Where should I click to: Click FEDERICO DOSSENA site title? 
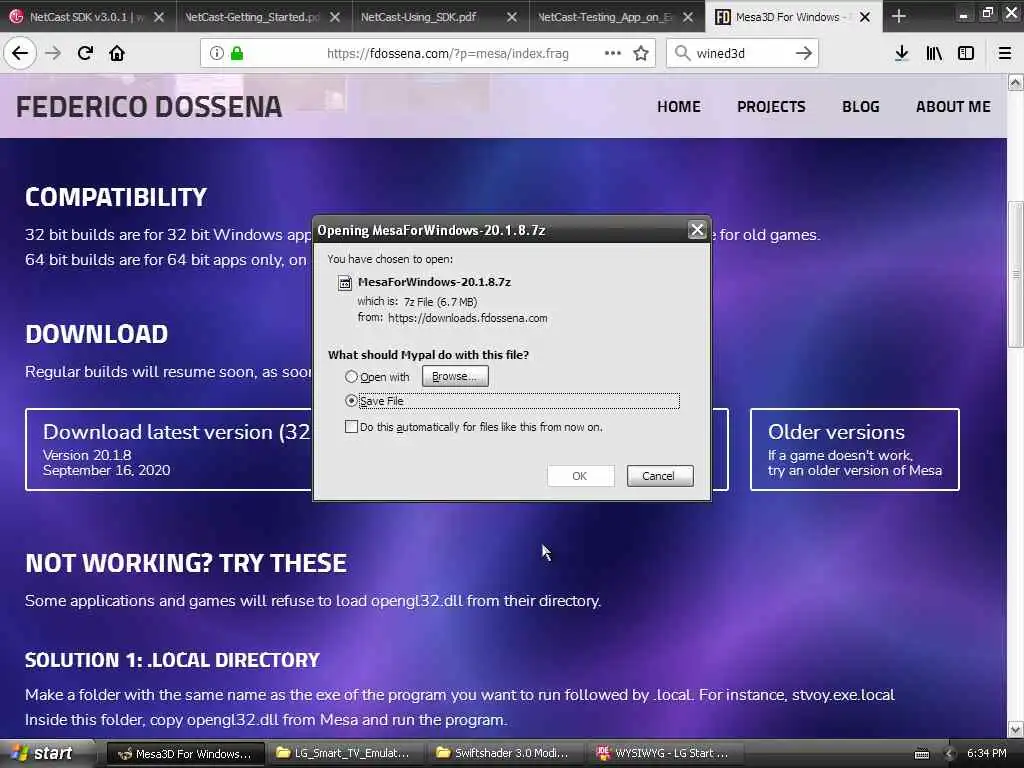click(149, 107)
